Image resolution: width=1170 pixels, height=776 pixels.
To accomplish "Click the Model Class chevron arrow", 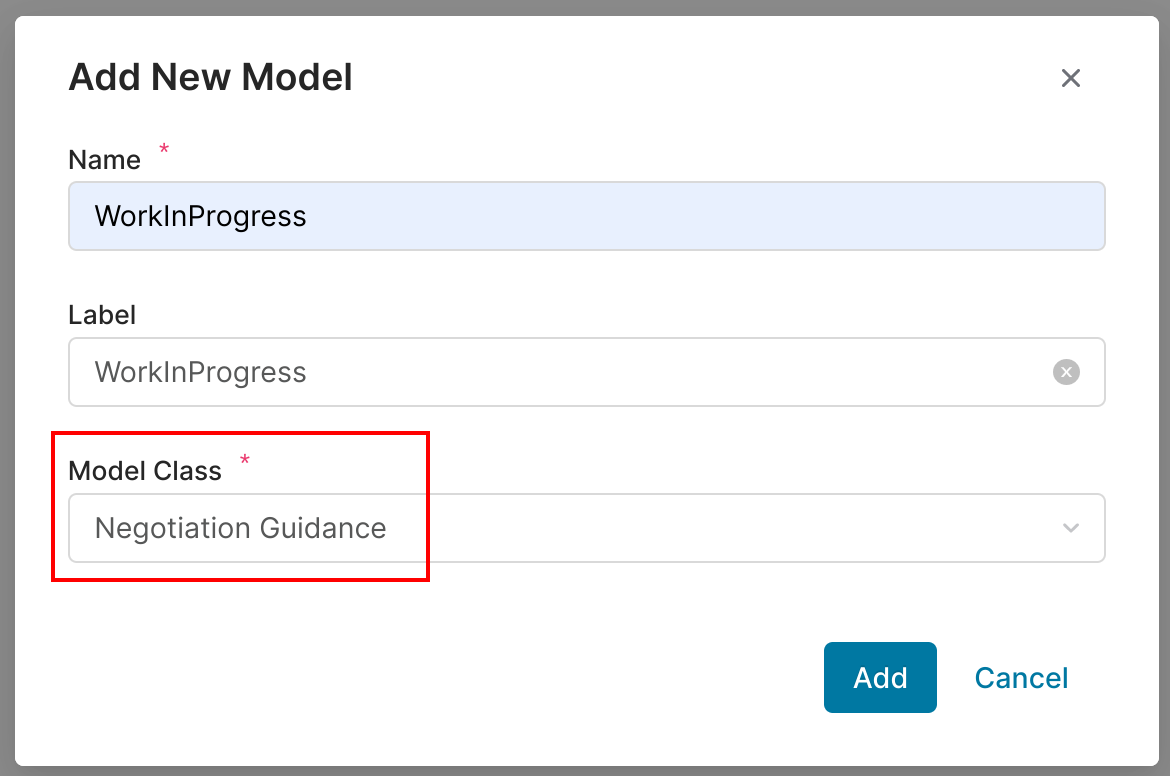I will 1071,528.
